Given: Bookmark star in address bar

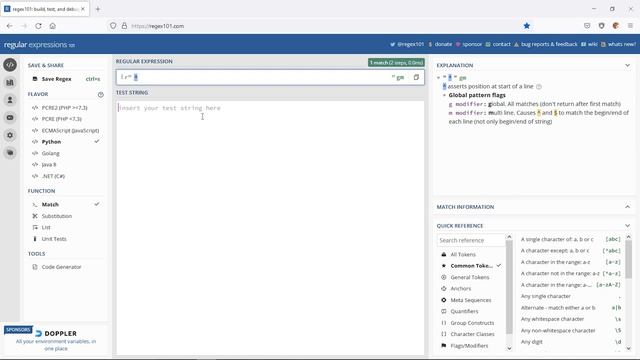Looking at the screenshot, I should pyautogui.click(x=527, y=26).
